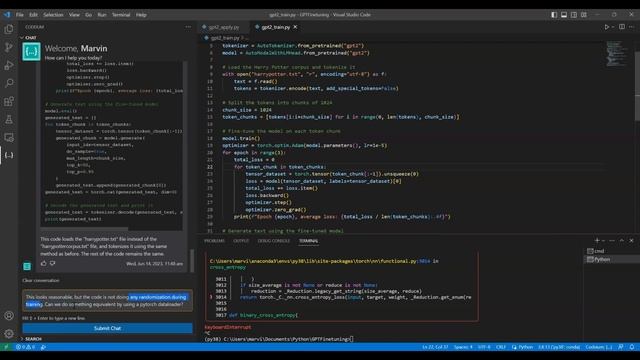Open the File menu
Image resolution: width=640 pixels, height=360 pixels.
pos(20,15)
